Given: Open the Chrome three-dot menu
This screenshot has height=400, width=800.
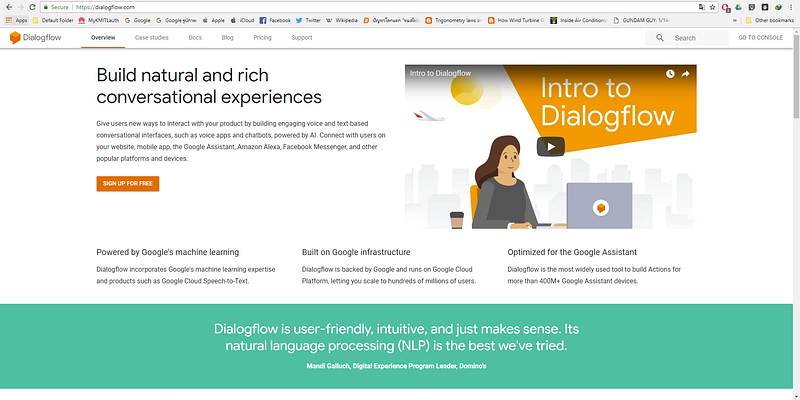Looking at the screenshot, I should [x=791, y=7].
